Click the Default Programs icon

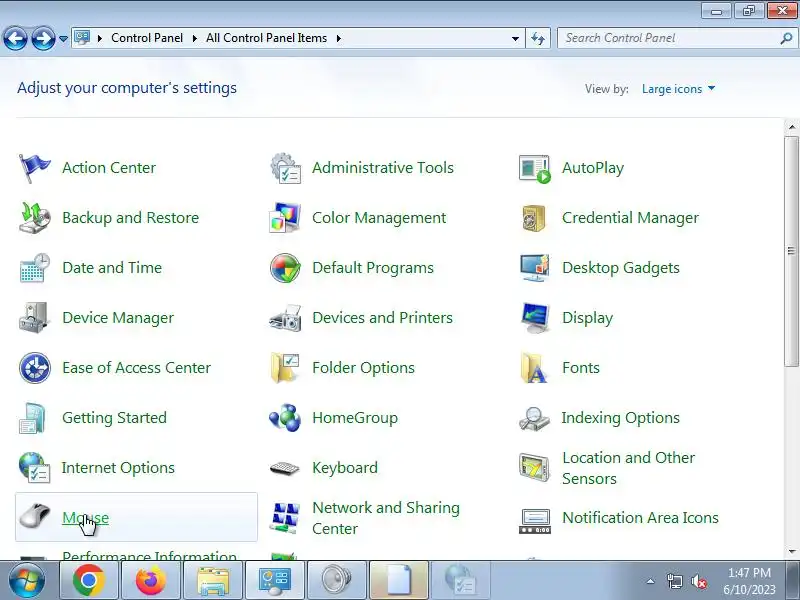285,268
